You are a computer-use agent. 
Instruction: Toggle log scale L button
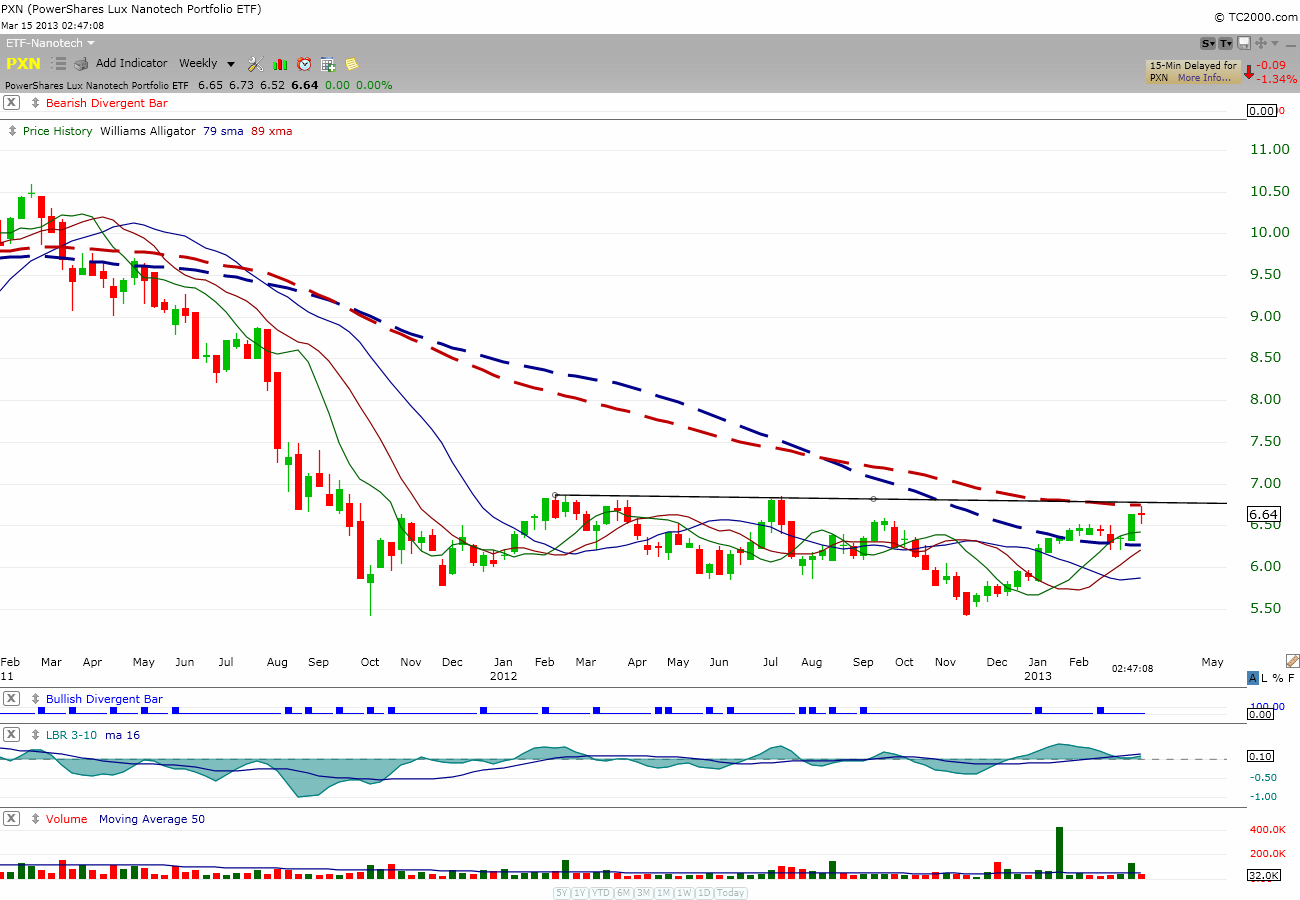point(1266,678)
